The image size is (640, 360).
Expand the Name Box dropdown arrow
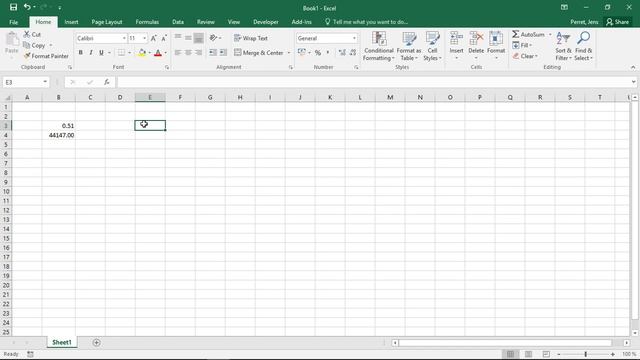pos(45,82)
